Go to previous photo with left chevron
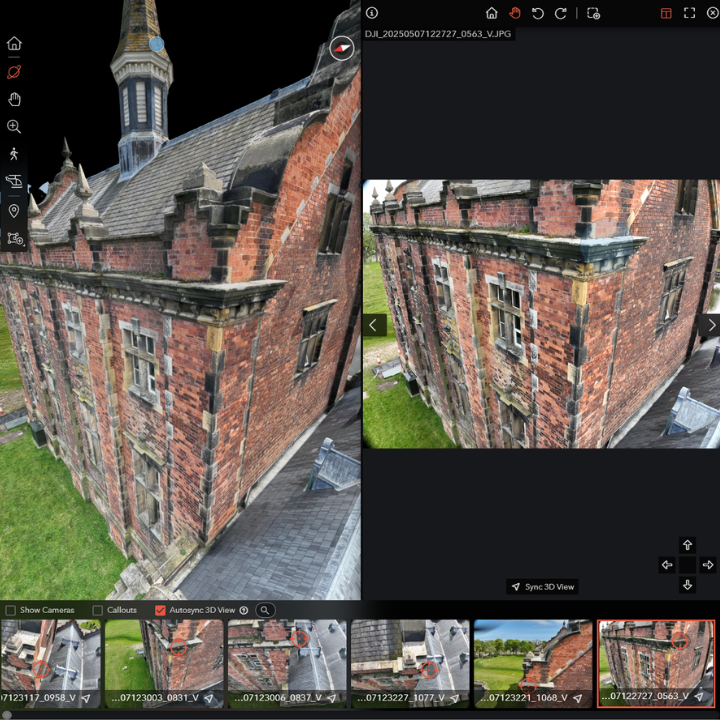720x720 pixels. [x=374, y=326]
